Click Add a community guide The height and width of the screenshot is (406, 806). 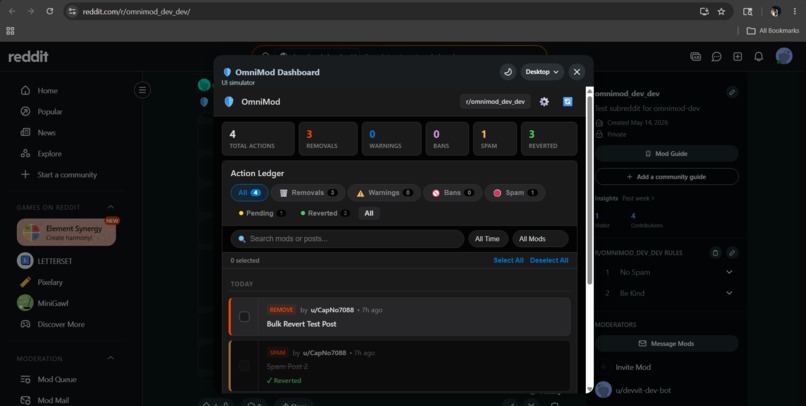click(667, 177)
